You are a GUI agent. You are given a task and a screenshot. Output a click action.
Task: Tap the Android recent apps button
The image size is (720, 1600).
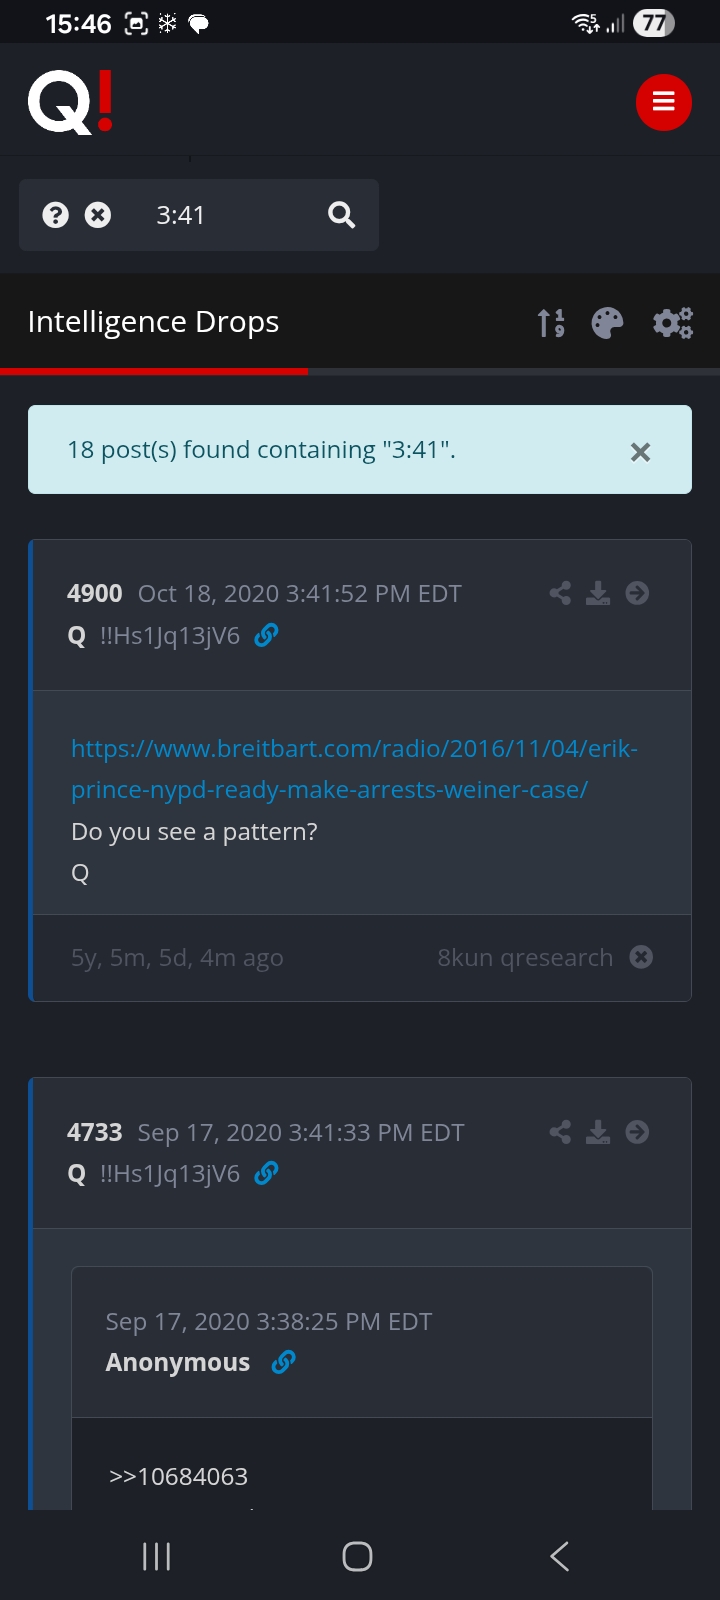pos(157,1556)
